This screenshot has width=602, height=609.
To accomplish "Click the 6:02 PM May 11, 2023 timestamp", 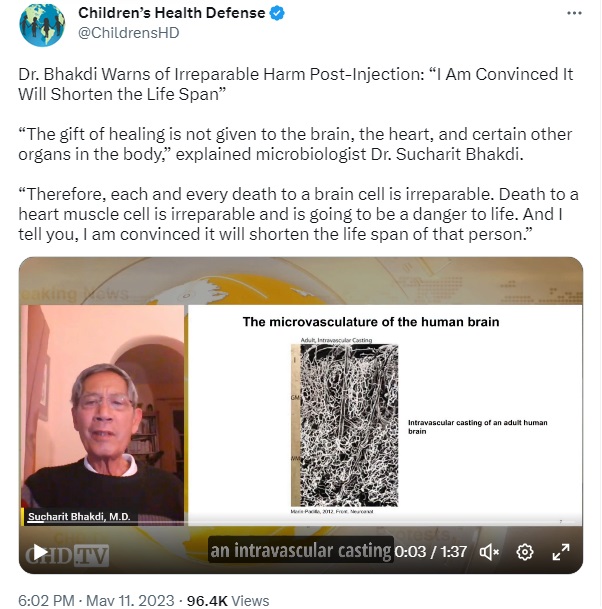I will tap(96, 600).
